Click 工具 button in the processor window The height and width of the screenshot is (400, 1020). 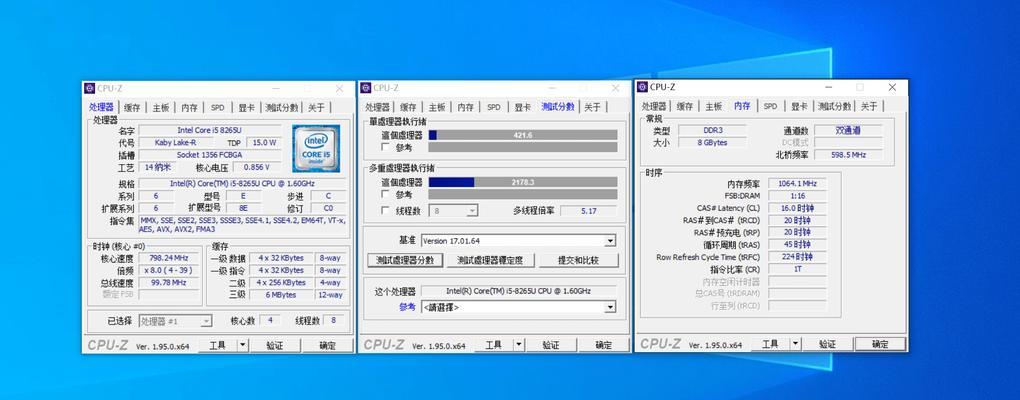click(x=217, y=345)
